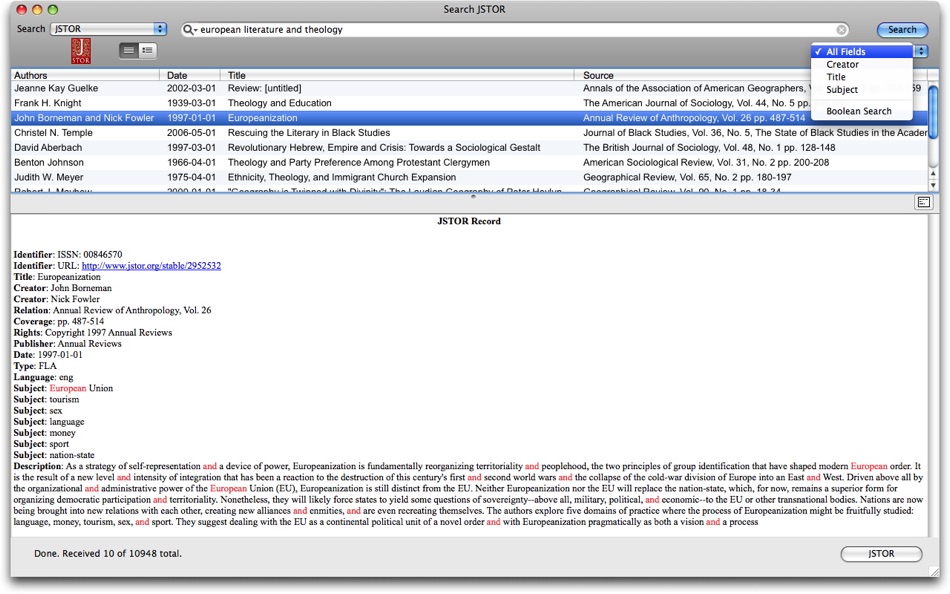Choose Title from the fields menu
Screen dimensions: 950x594
coord(862,77)
